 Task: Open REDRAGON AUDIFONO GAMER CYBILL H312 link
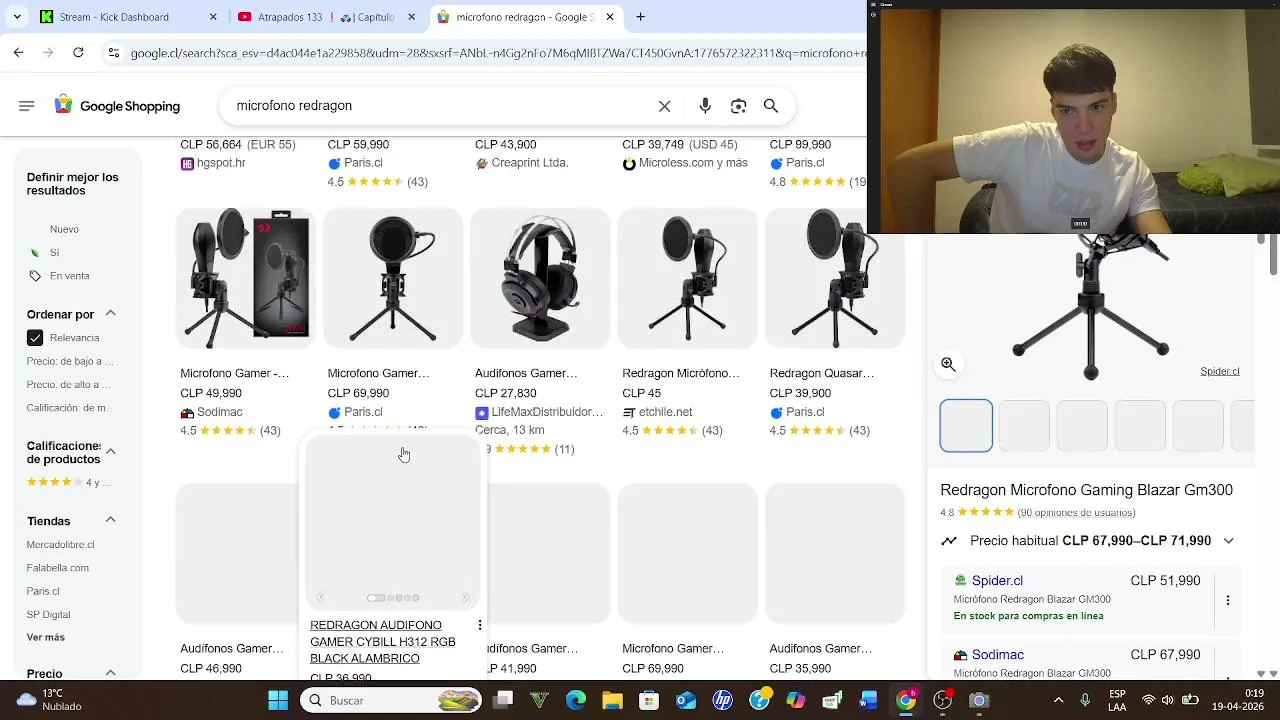382,642
